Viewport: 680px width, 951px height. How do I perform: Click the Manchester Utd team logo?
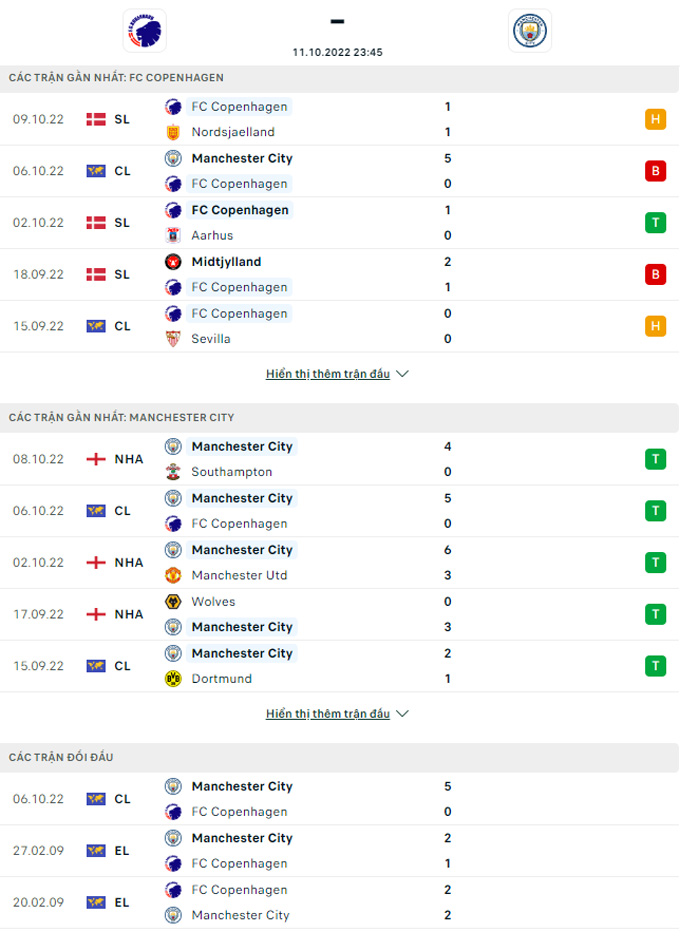(173, 576)
